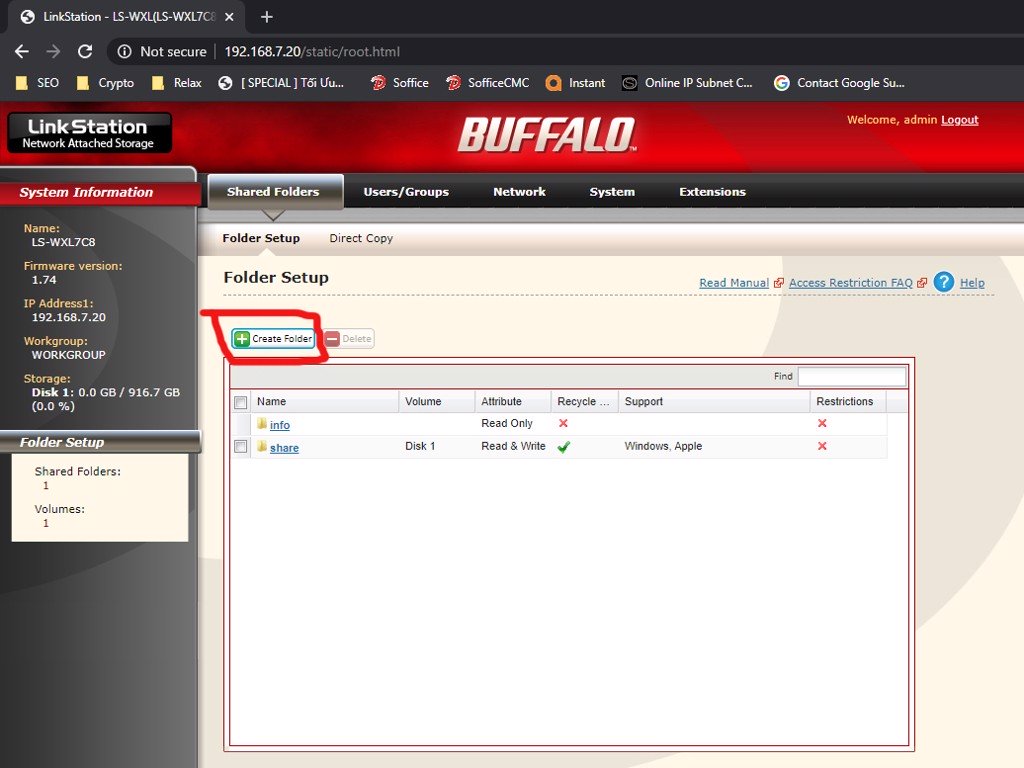This screenshot has height=768, width=1024.
Task: Click the LinkStation logo
Action: point(89,133)
